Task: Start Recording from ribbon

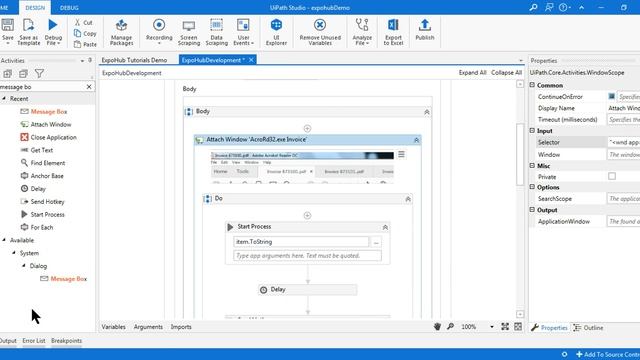Action: tap(159, 31)
